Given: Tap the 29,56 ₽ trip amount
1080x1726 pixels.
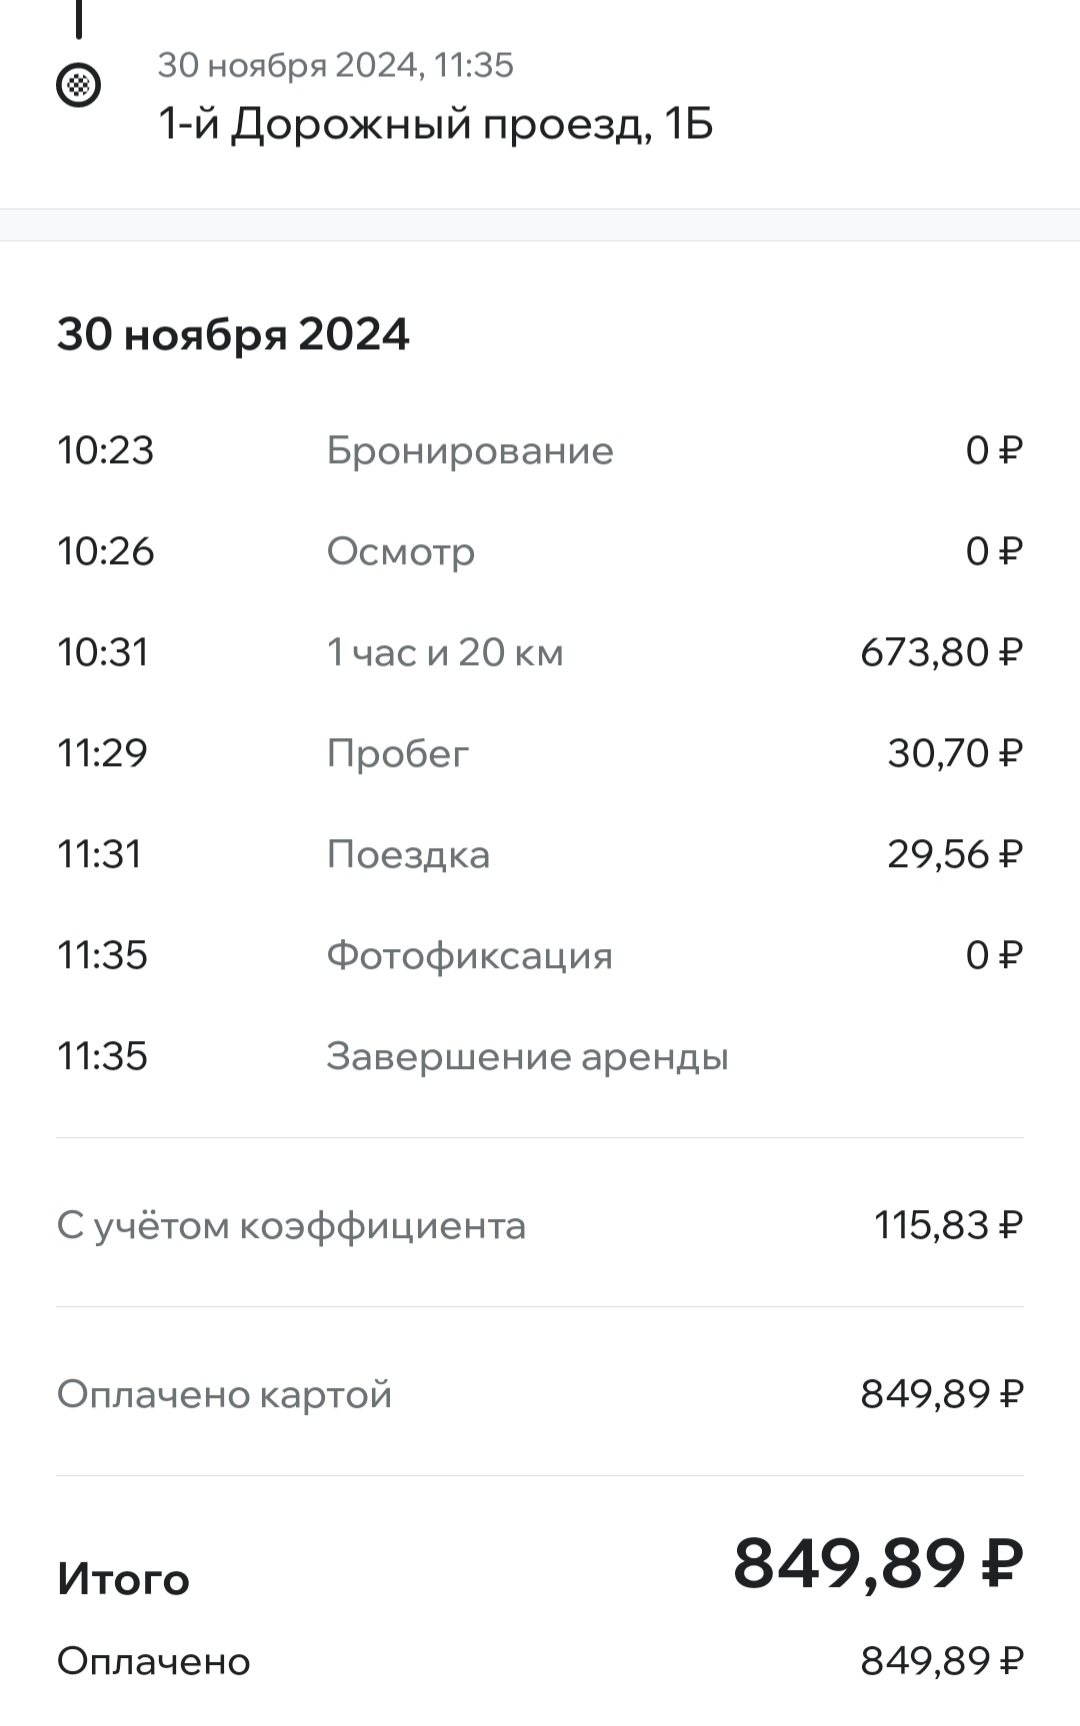Looking at the screenshot, I should click(x=955, y=854).
